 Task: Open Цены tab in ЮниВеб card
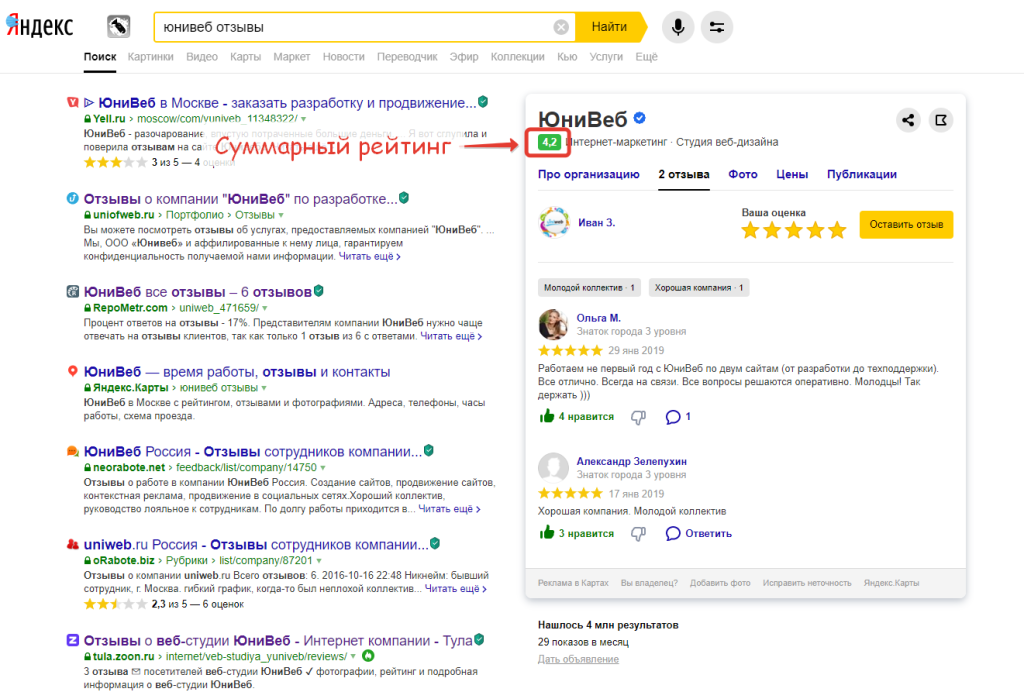(792, 174)
